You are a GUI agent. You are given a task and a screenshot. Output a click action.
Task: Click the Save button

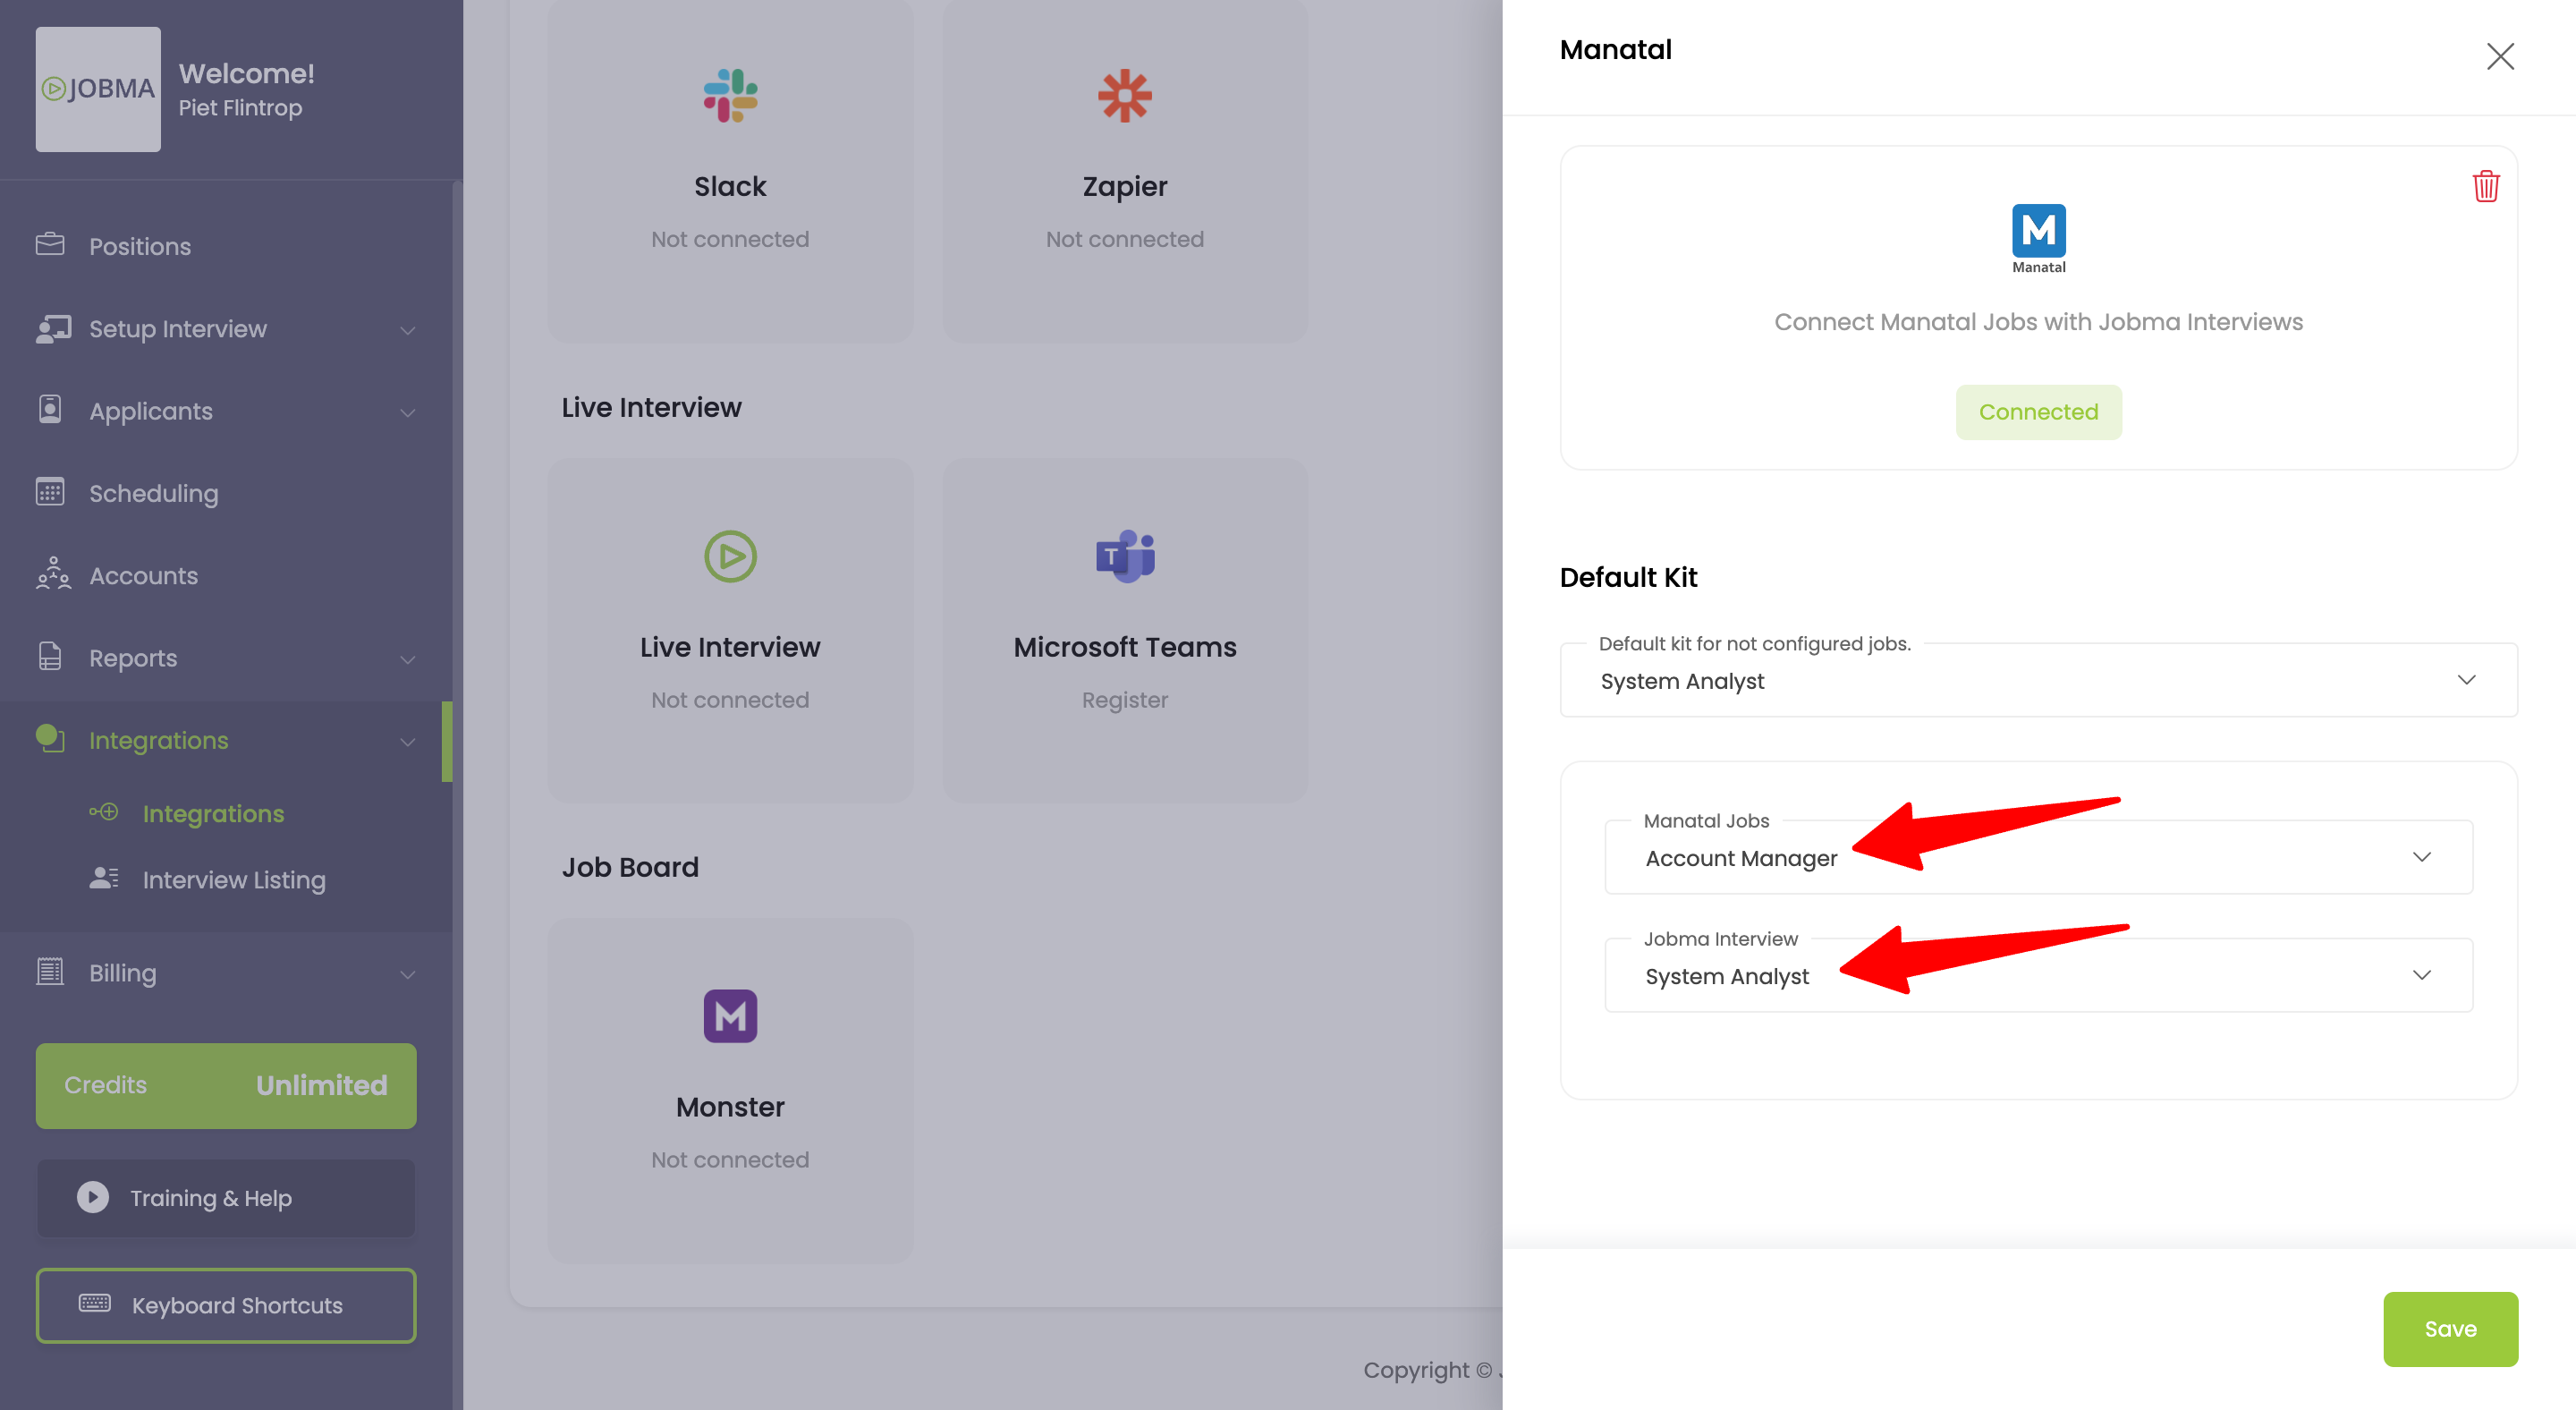coord(2450,1329)
